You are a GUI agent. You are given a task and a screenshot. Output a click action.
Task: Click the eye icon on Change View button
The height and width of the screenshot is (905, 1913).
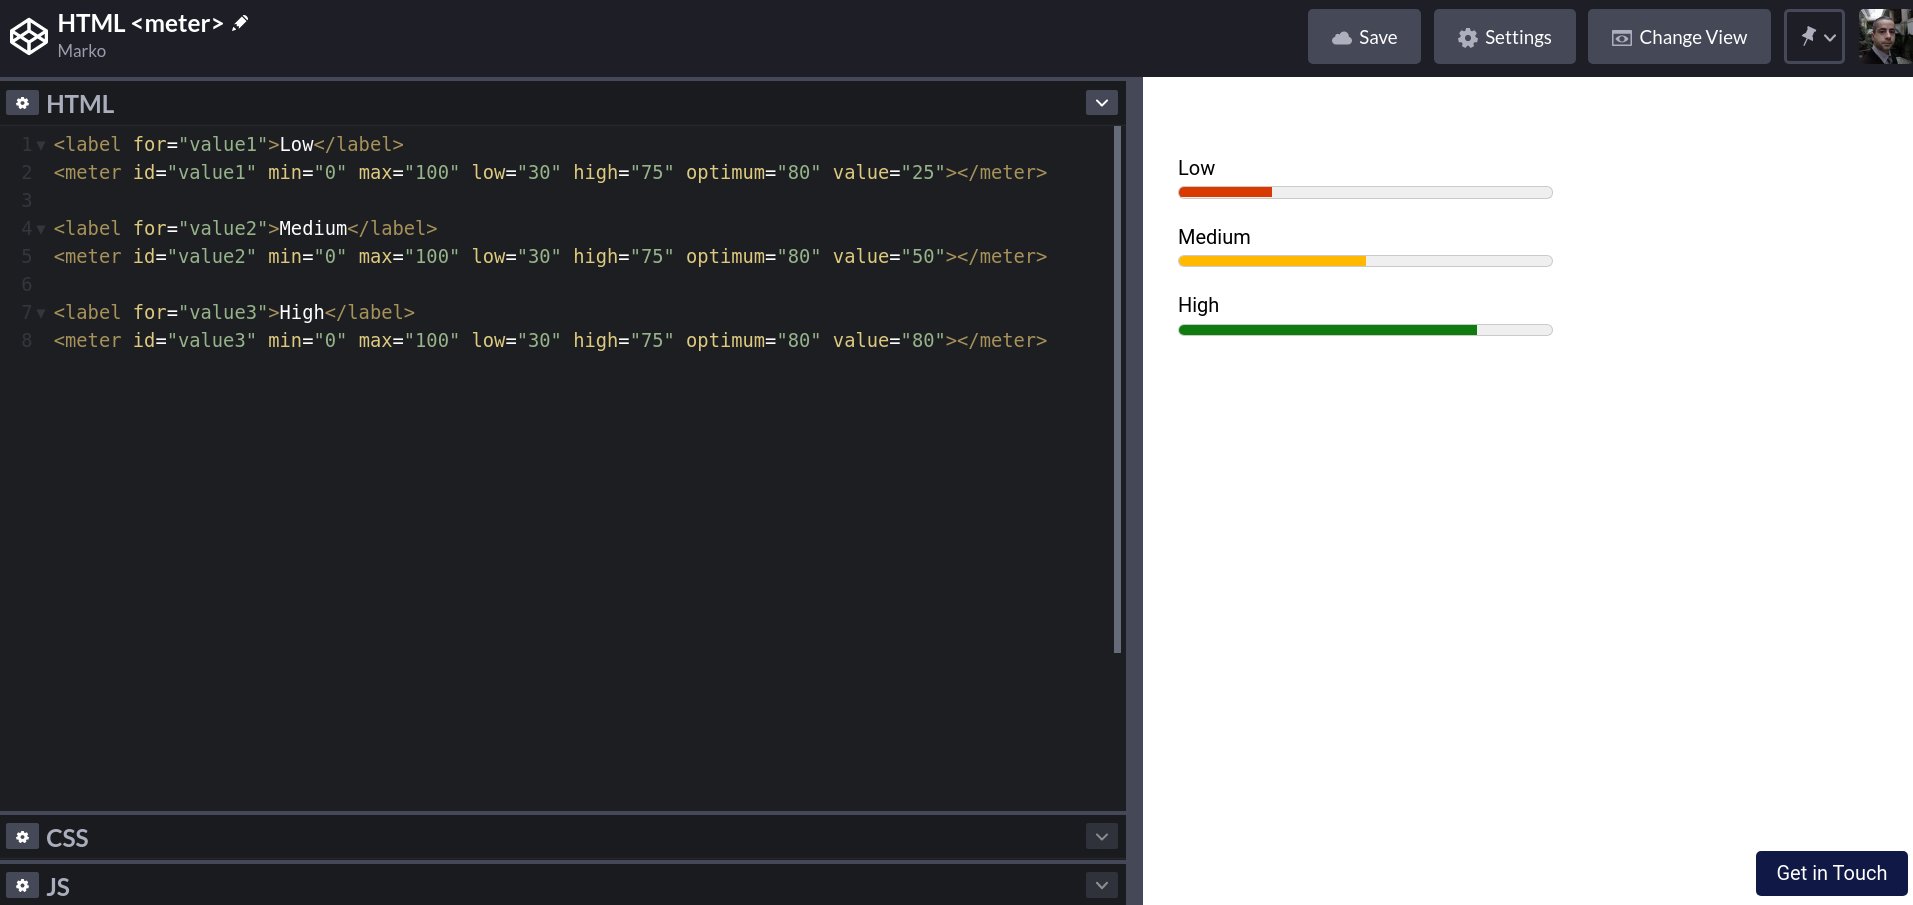(x=1621, y=37)
